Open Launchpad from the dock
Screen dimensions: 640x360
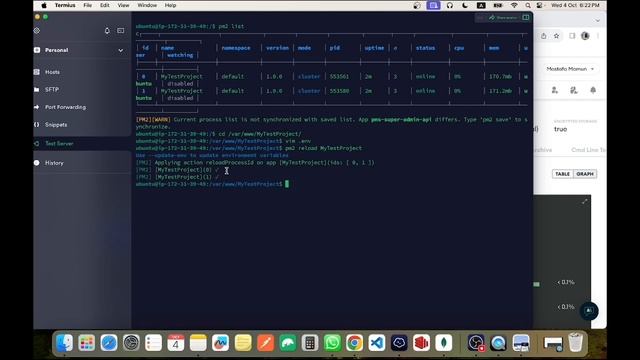point(87,343)
